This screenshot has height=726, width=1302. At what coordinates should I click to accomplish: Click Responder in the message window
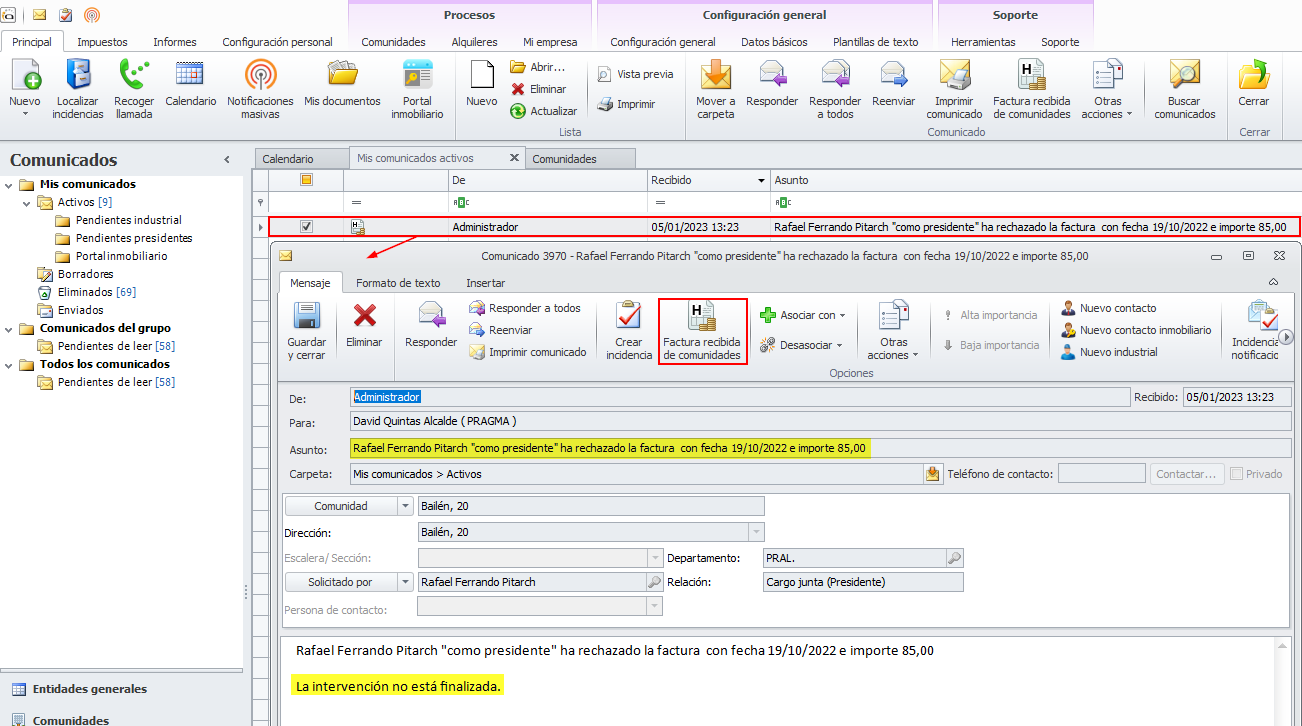[431, 326]
